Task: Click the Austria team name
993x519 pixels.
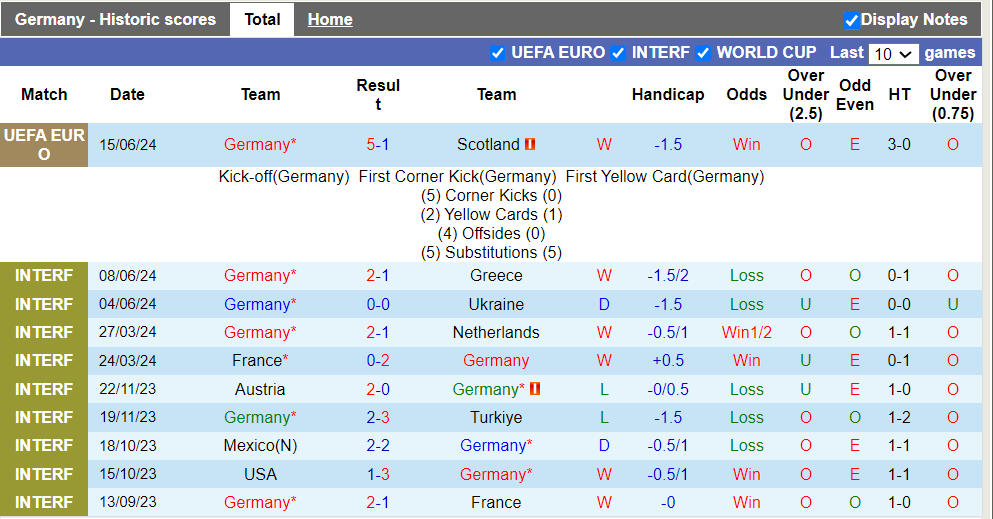Action: [x=260, y=389]
